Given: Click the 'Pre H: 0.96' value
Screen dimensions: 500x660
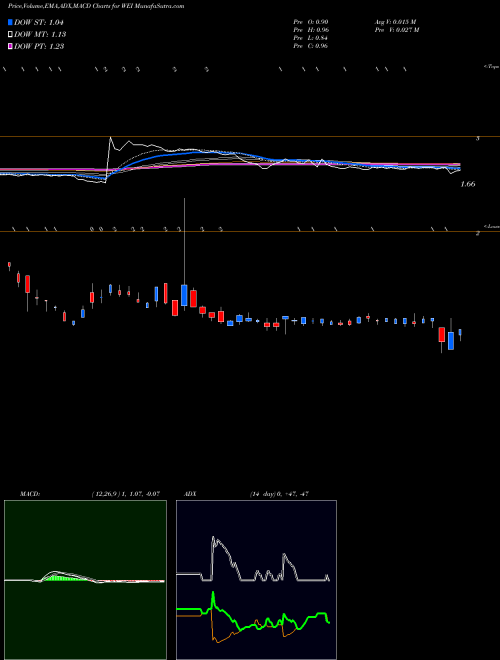Looking at the screenshot, I should tap(311, 30).
